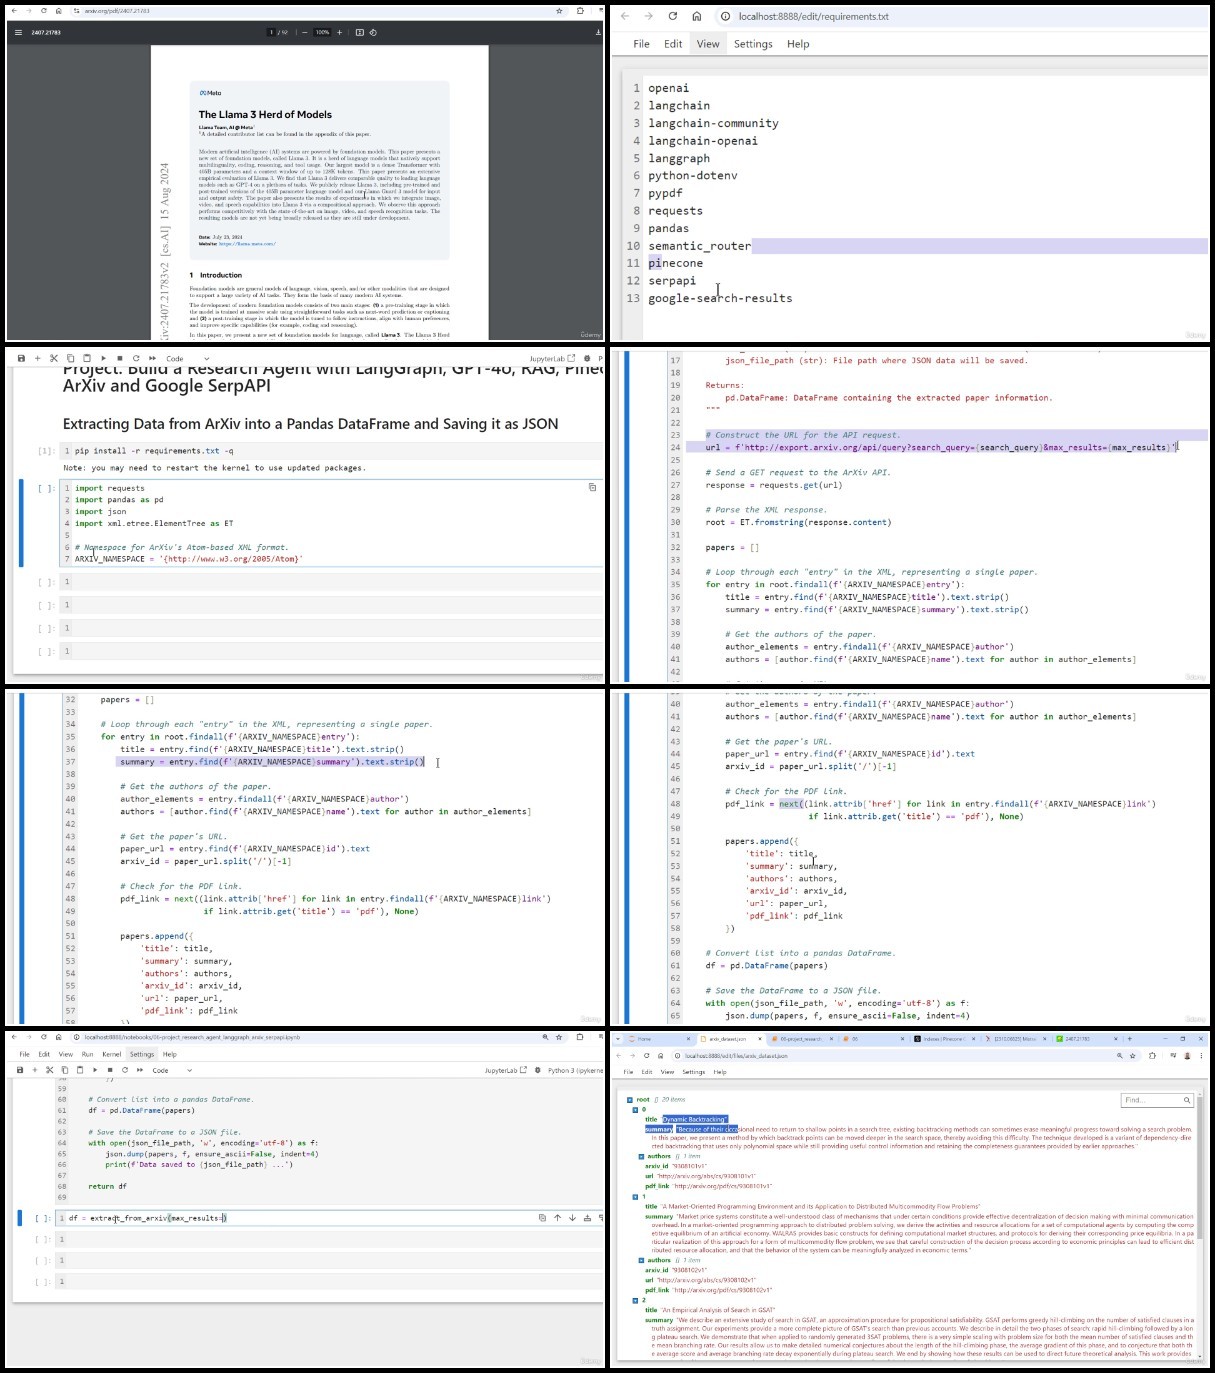Click the search icon in JSON Find box
Screen dimensions: 1215x1373
tap(1187, 1100)
